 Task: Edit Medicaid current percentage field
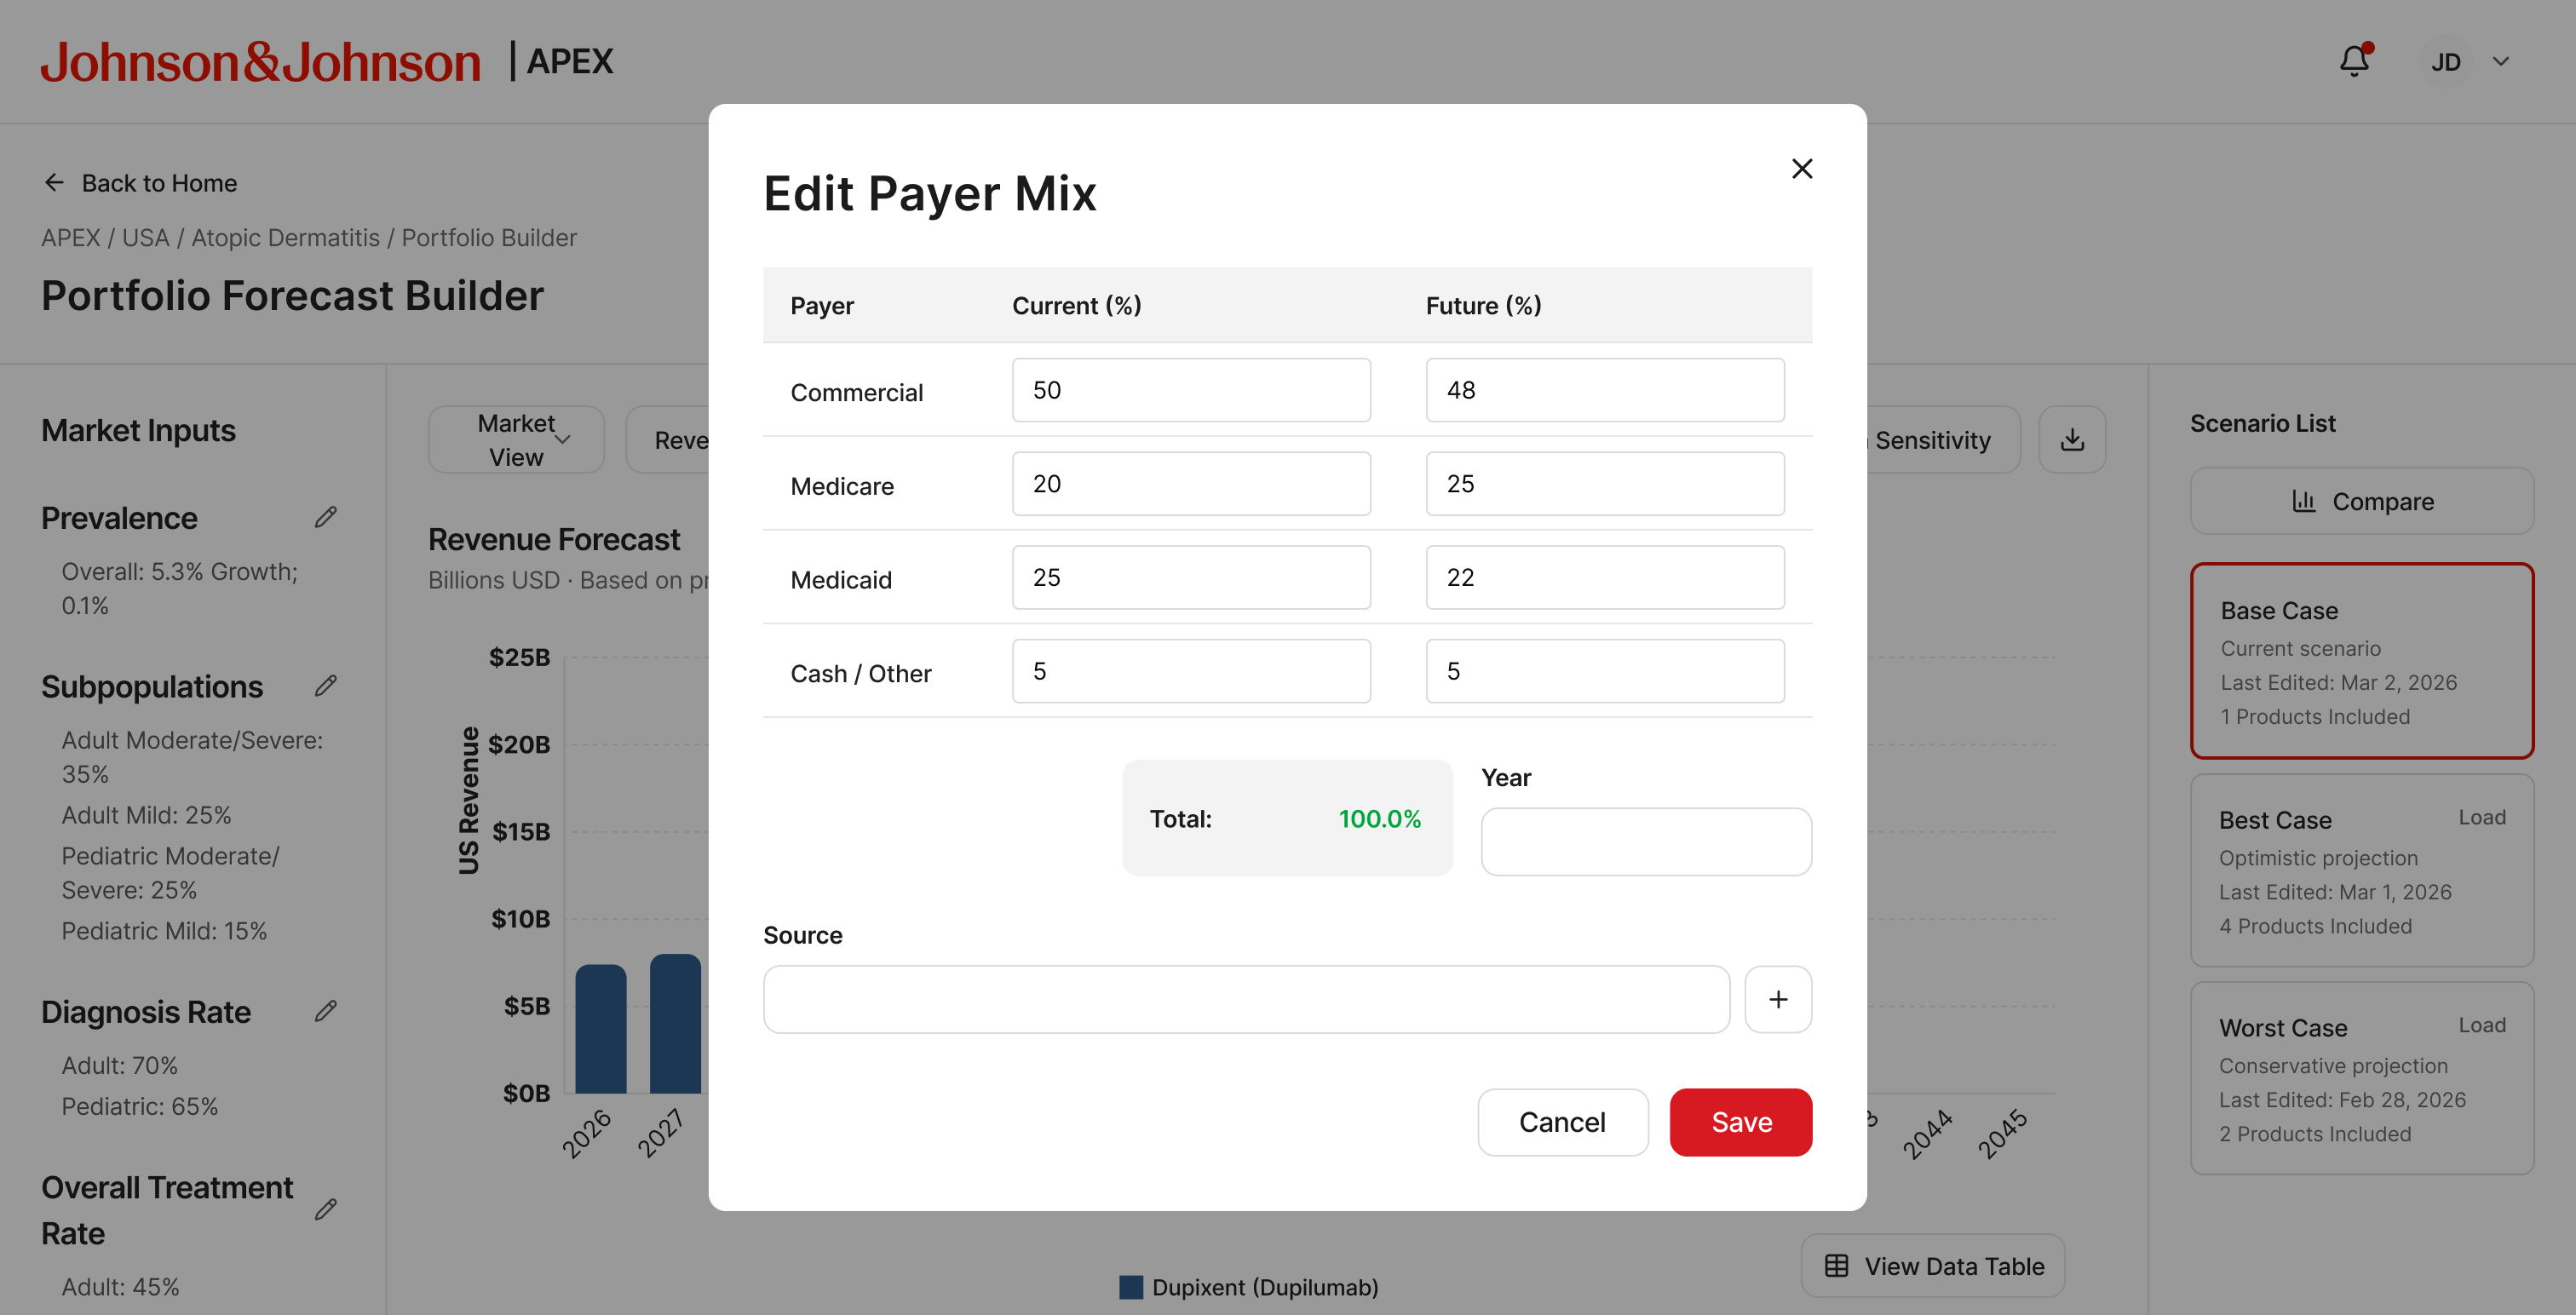1191,577
